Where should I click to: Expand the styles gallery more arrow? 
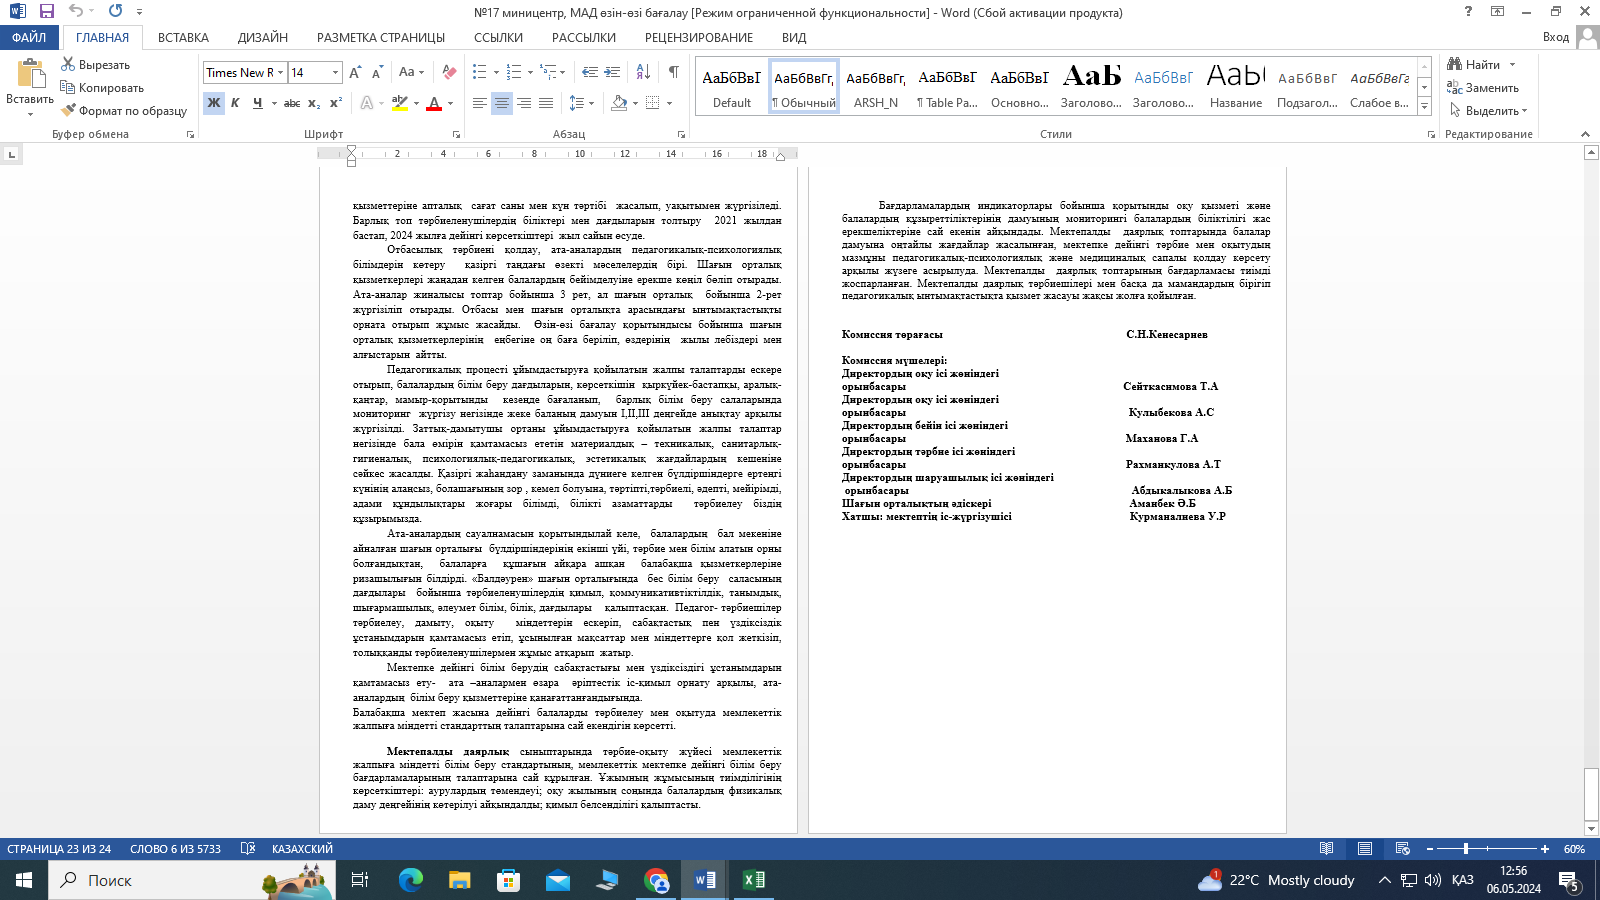point(1425,107)
